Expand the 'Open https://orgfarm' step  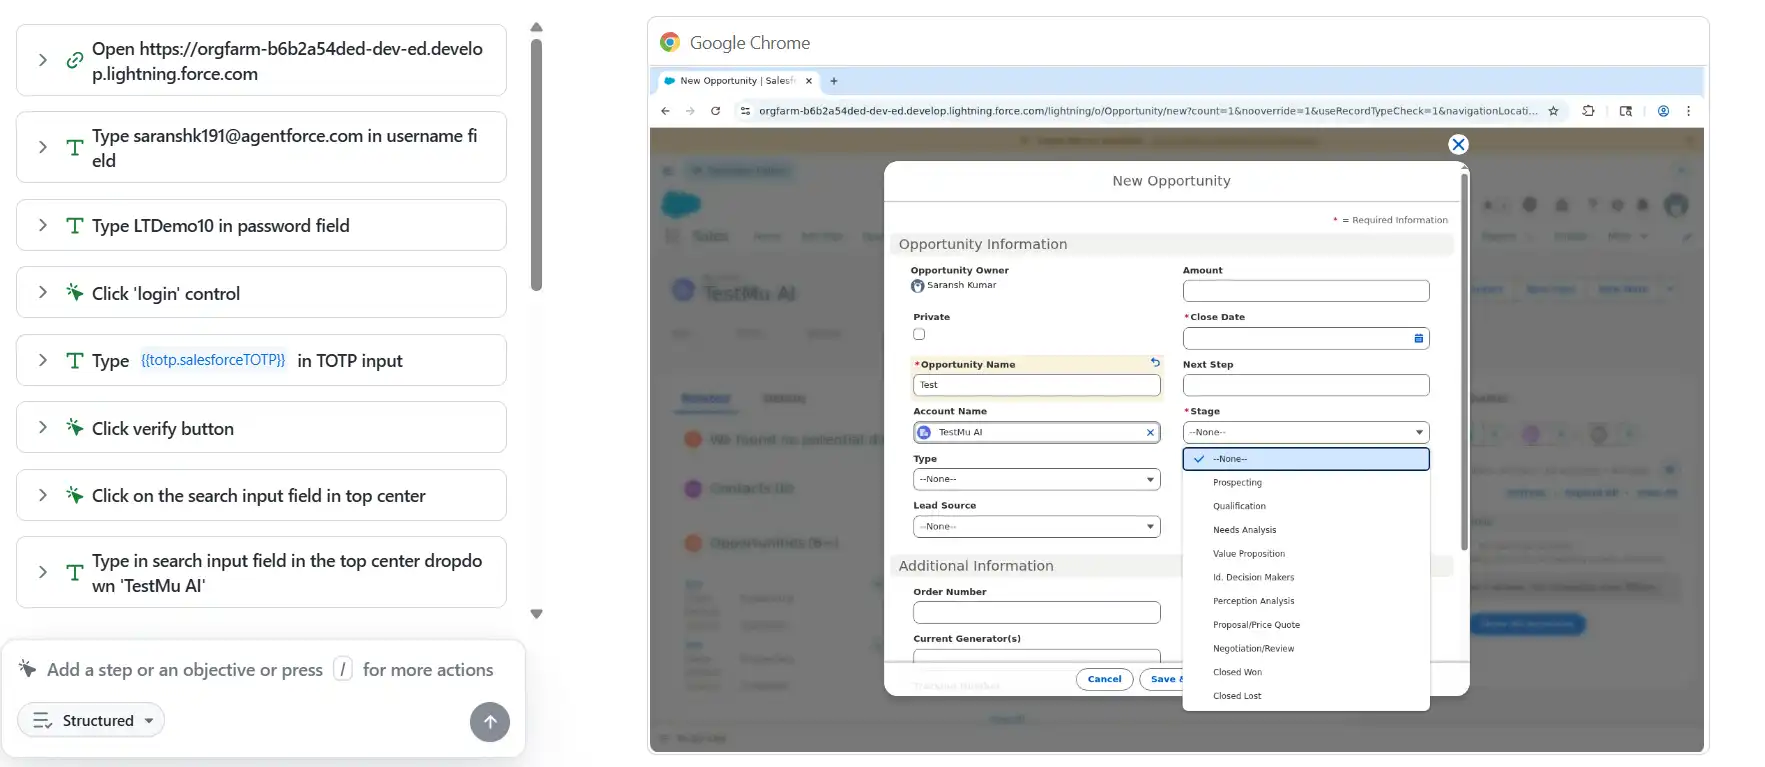(x=42, y=60)
